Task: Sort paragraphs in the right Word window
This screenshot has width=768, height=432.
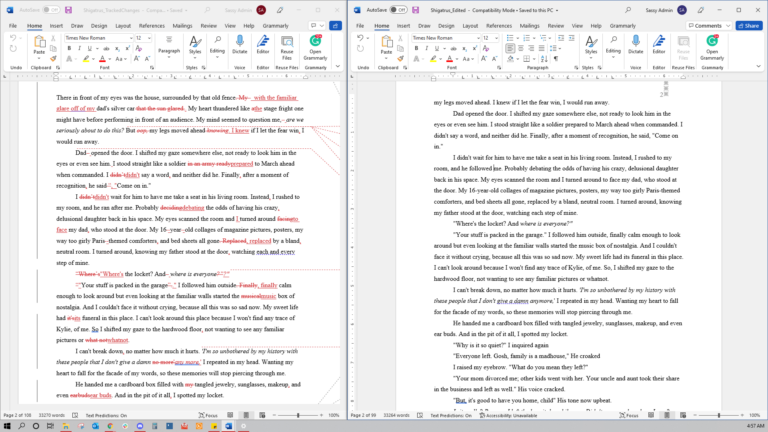Action: [545, 59]
